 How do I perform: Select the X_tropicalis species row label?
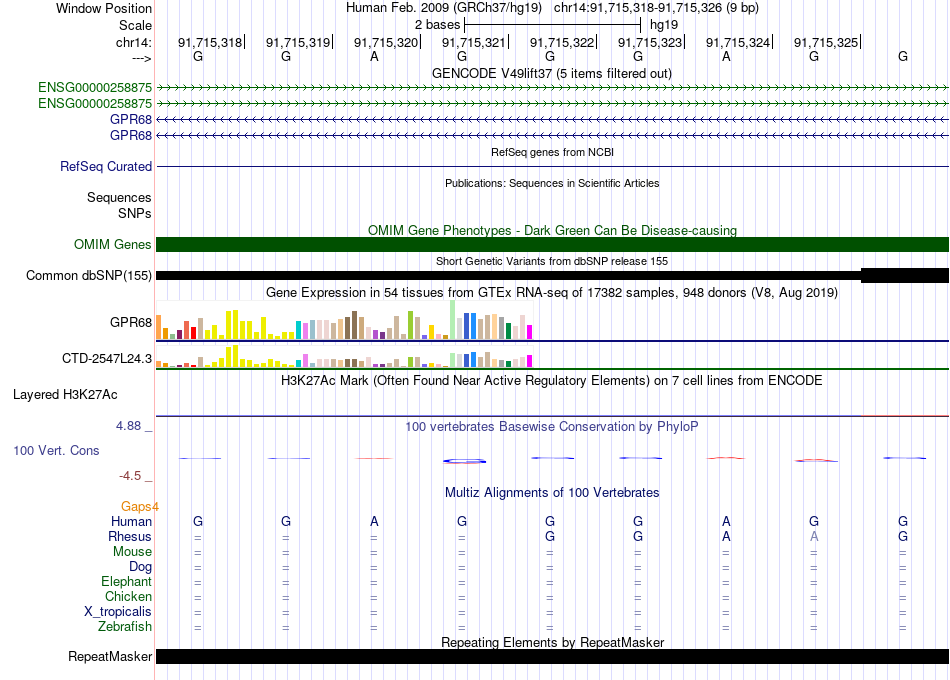click(118, 612)
